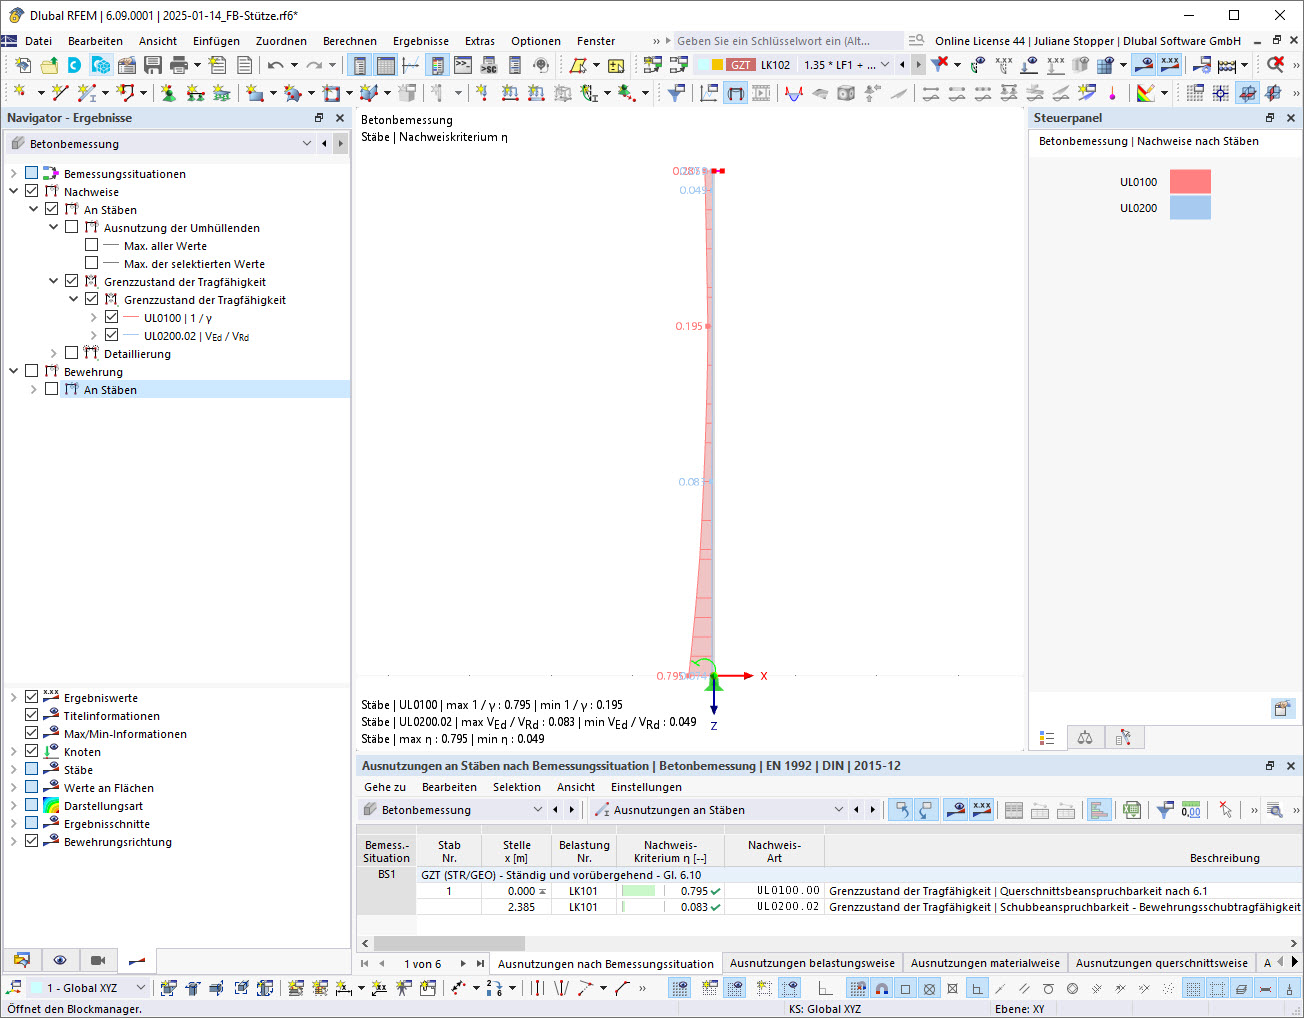
Task: Expand the Ergebniswerte tree node
Action: coord(13,698)
